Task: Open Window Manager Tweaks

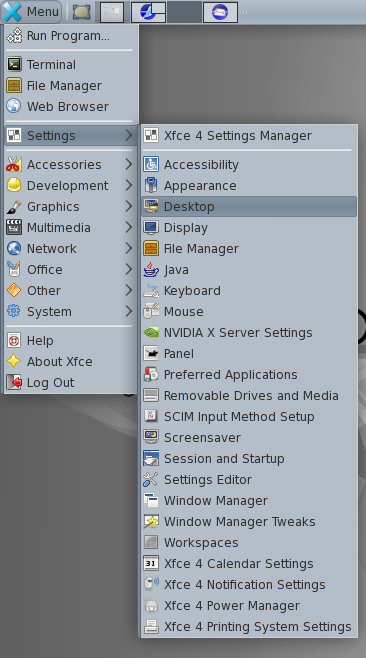Action: pyautogui.click(x=249, y=521)
